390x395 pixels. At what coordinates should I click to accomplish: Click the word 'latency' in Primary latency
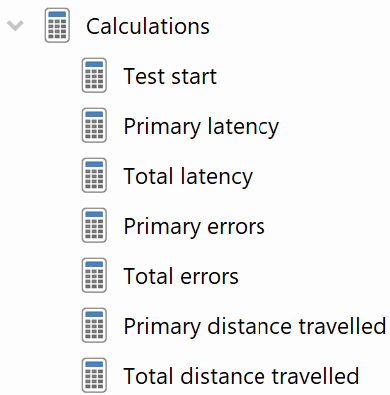[243, 127]
